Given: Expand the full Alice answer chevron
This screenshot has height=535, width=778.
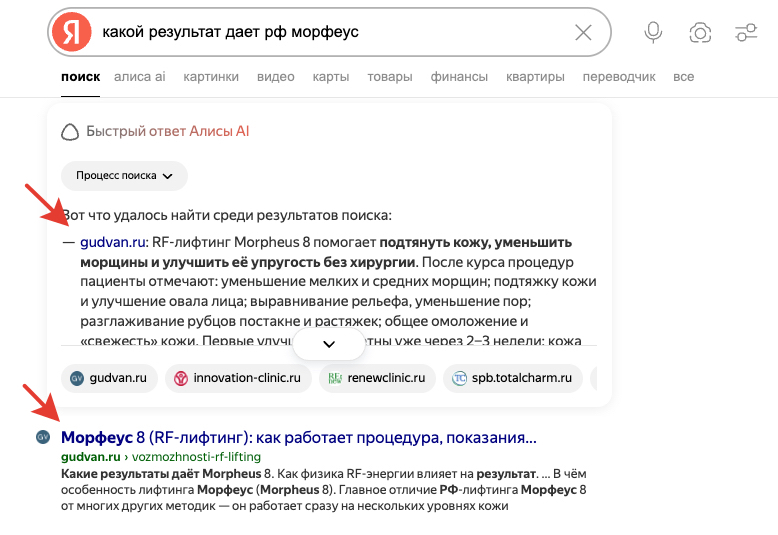Looking at the screenshot, I should (329, 344).
